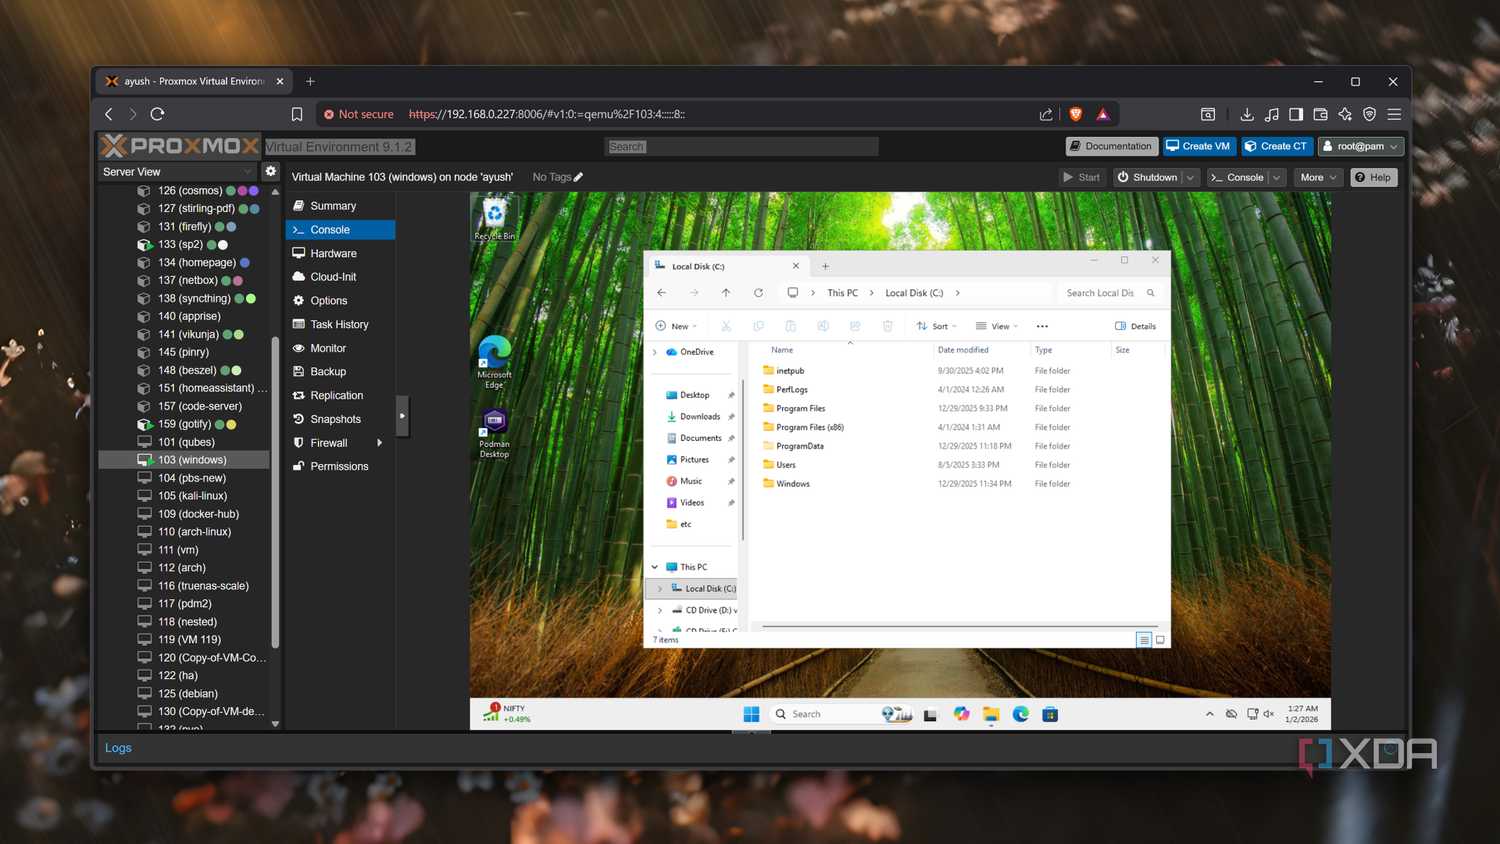The height and width of the screenshot is (844, 1500).
Task: Open Explorer's Sort dropdown
Action: tap(937, 326)
